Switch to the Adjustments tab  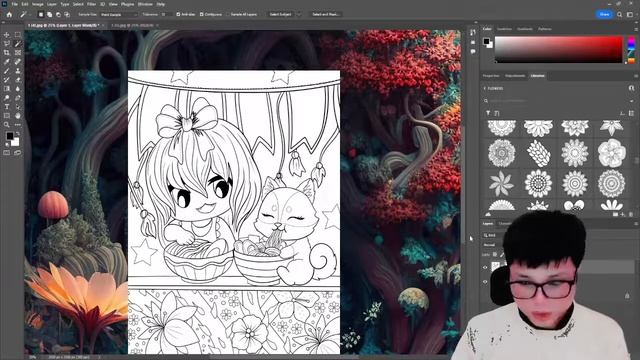(515, 76)
